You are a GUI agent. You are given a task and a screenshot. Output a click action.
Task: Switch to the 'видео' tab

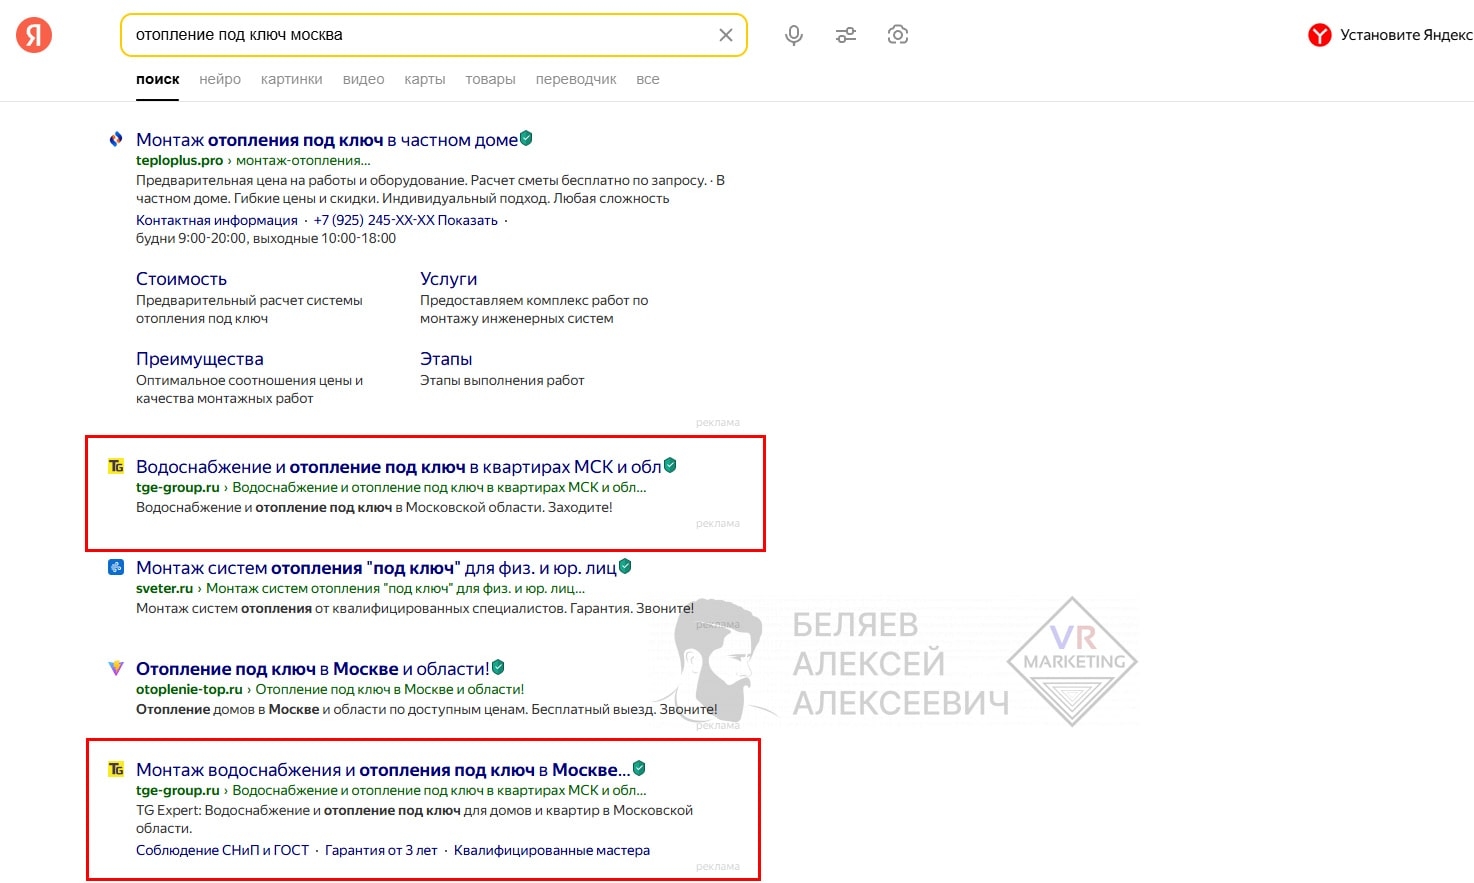click(x=364, y=79)
